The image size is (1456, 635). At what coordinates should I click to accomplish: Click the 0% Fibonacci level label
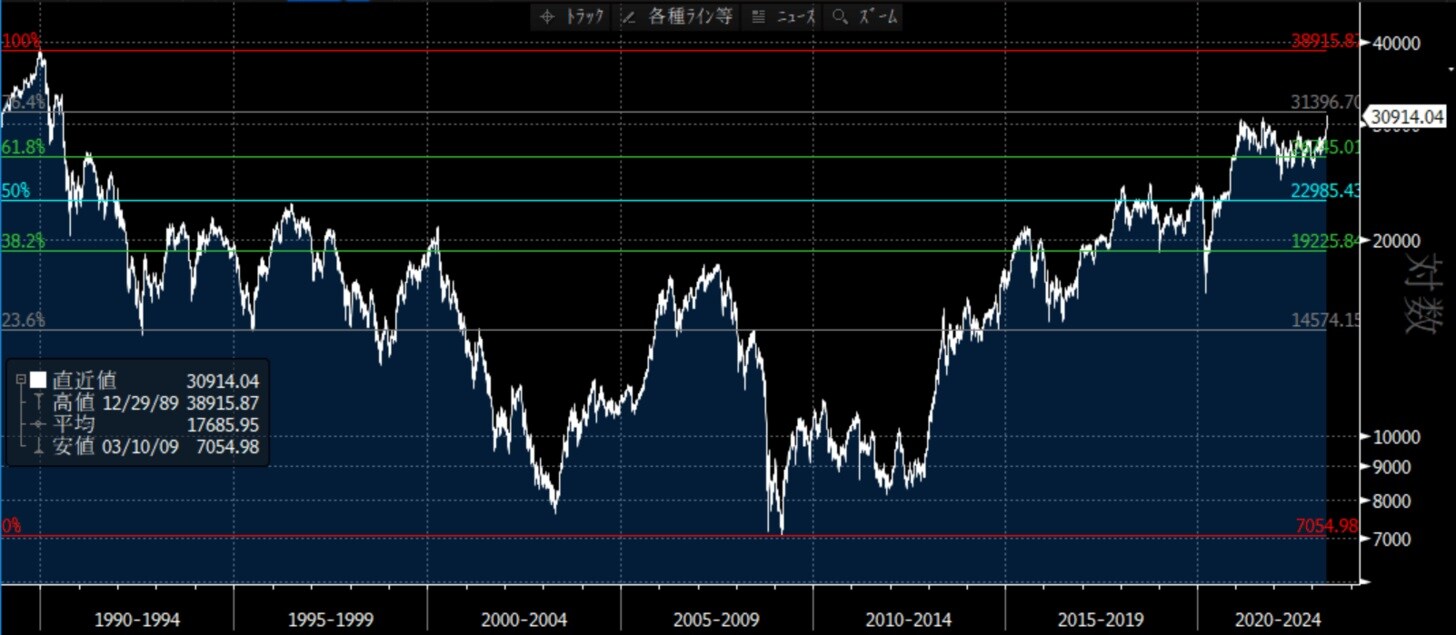(11, 526)
